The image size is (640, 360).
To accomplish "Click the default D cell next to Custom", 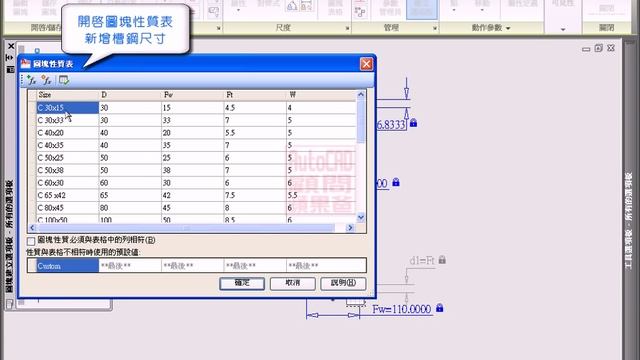I will (x=130, y=266).
